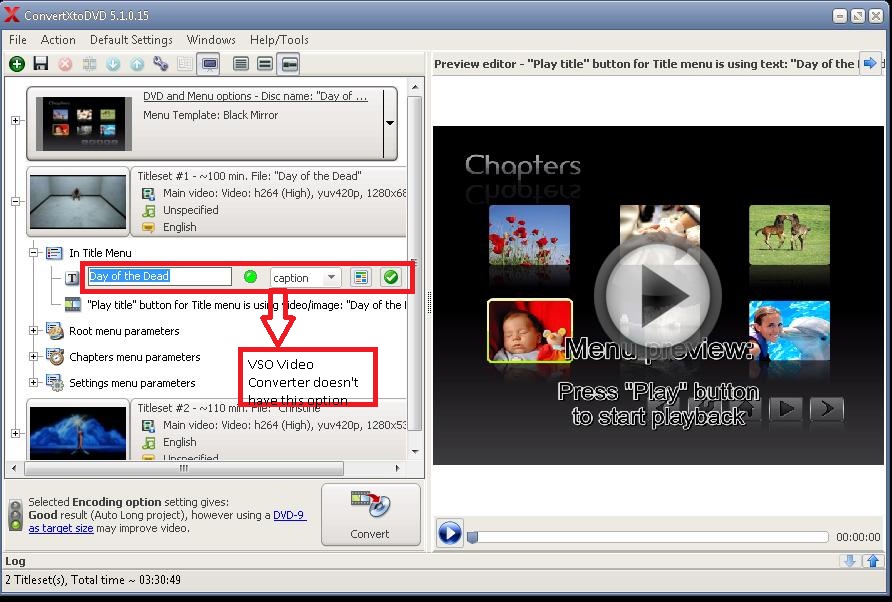Click the filmstrip Play title button icon
892x602 pixels.
(x=73, y=305)
